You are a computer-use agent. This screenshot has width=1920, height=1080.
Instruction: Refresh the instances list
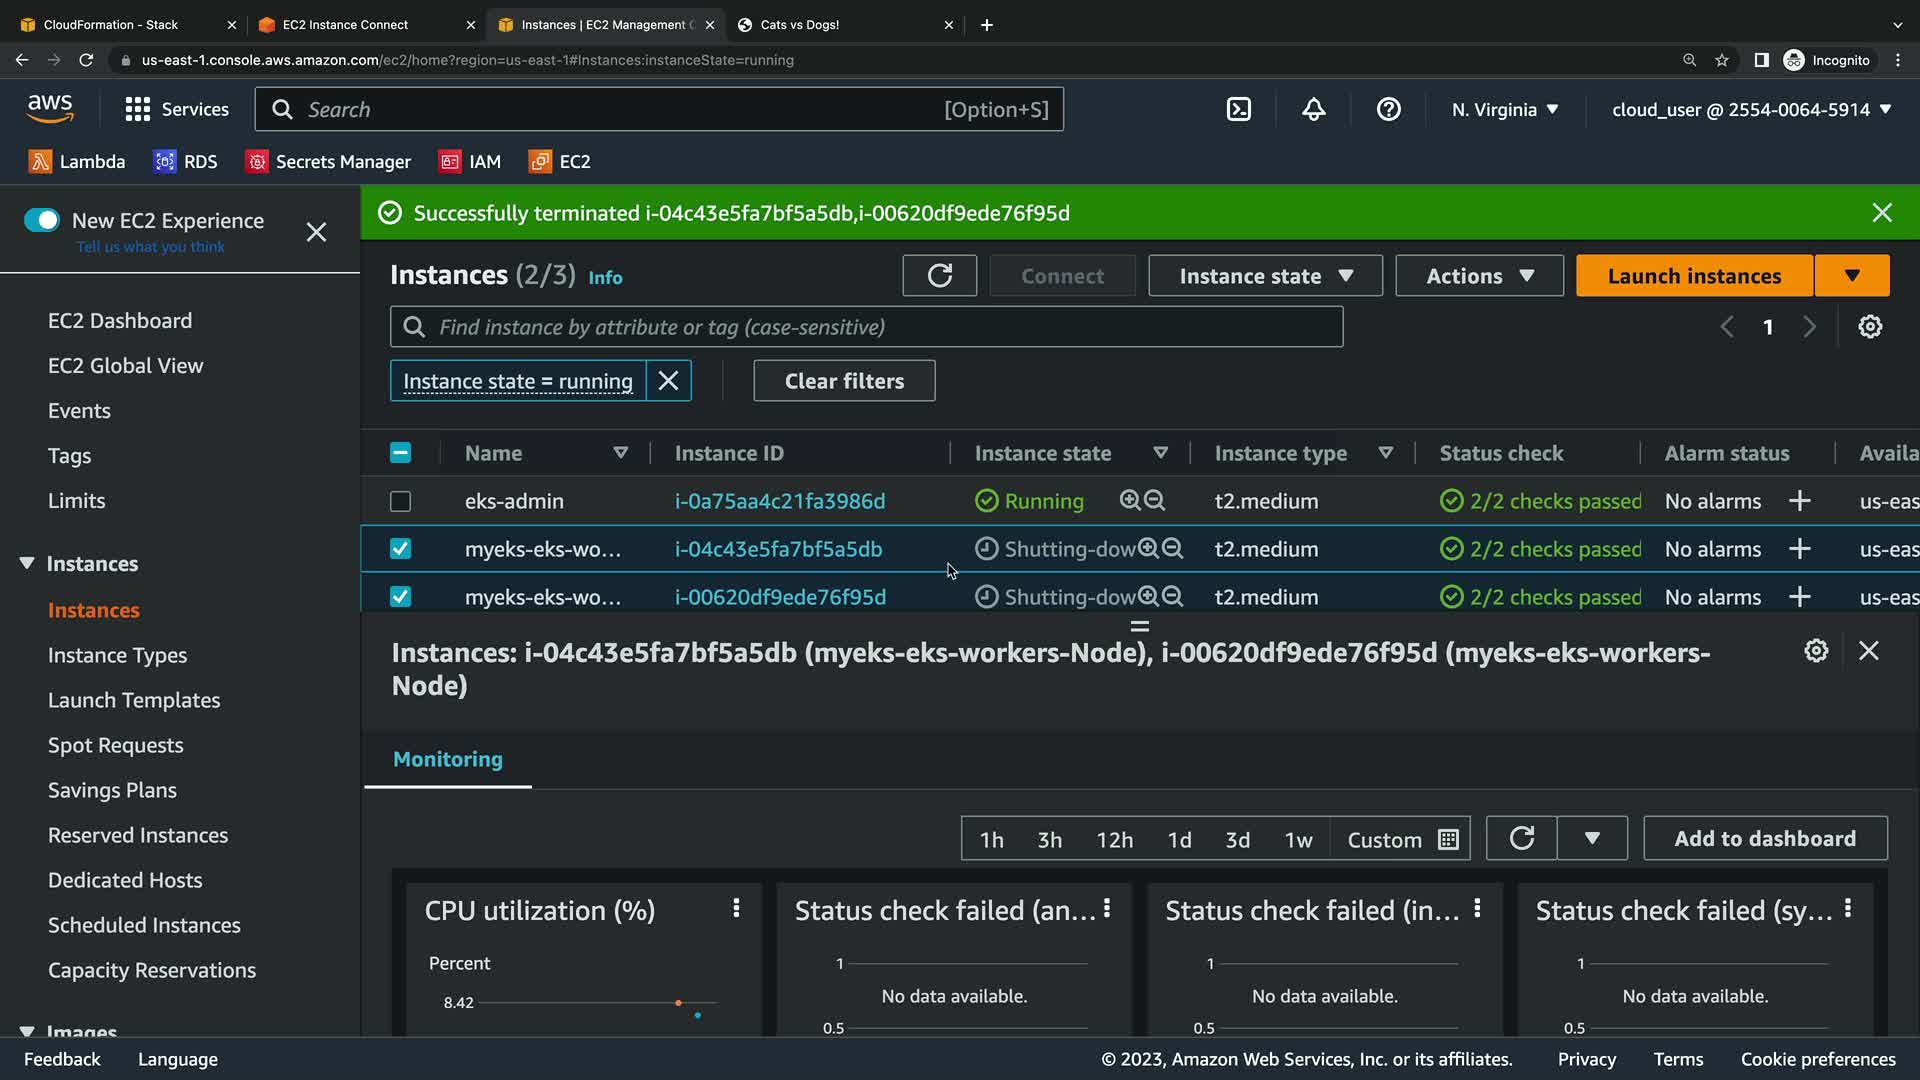(939, 276)
